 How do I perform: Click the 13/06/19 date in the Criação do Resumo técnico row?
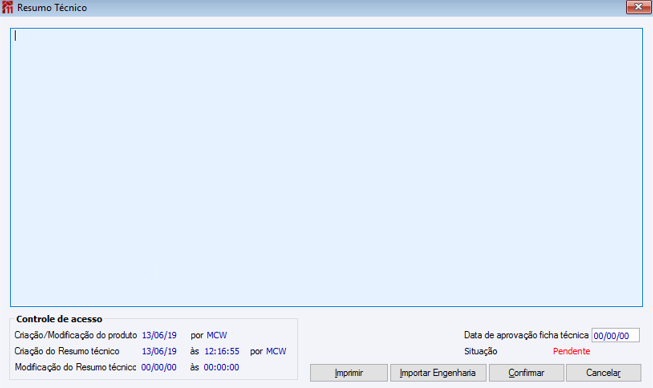(159, 351)
